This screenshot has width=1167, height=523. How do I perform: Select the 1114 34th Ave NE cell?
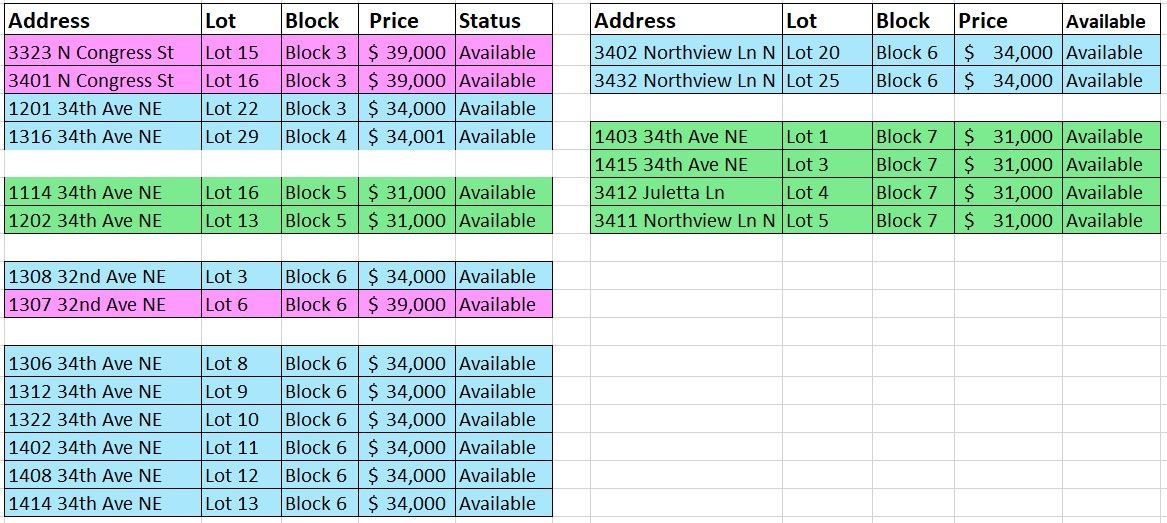point(103,193)
